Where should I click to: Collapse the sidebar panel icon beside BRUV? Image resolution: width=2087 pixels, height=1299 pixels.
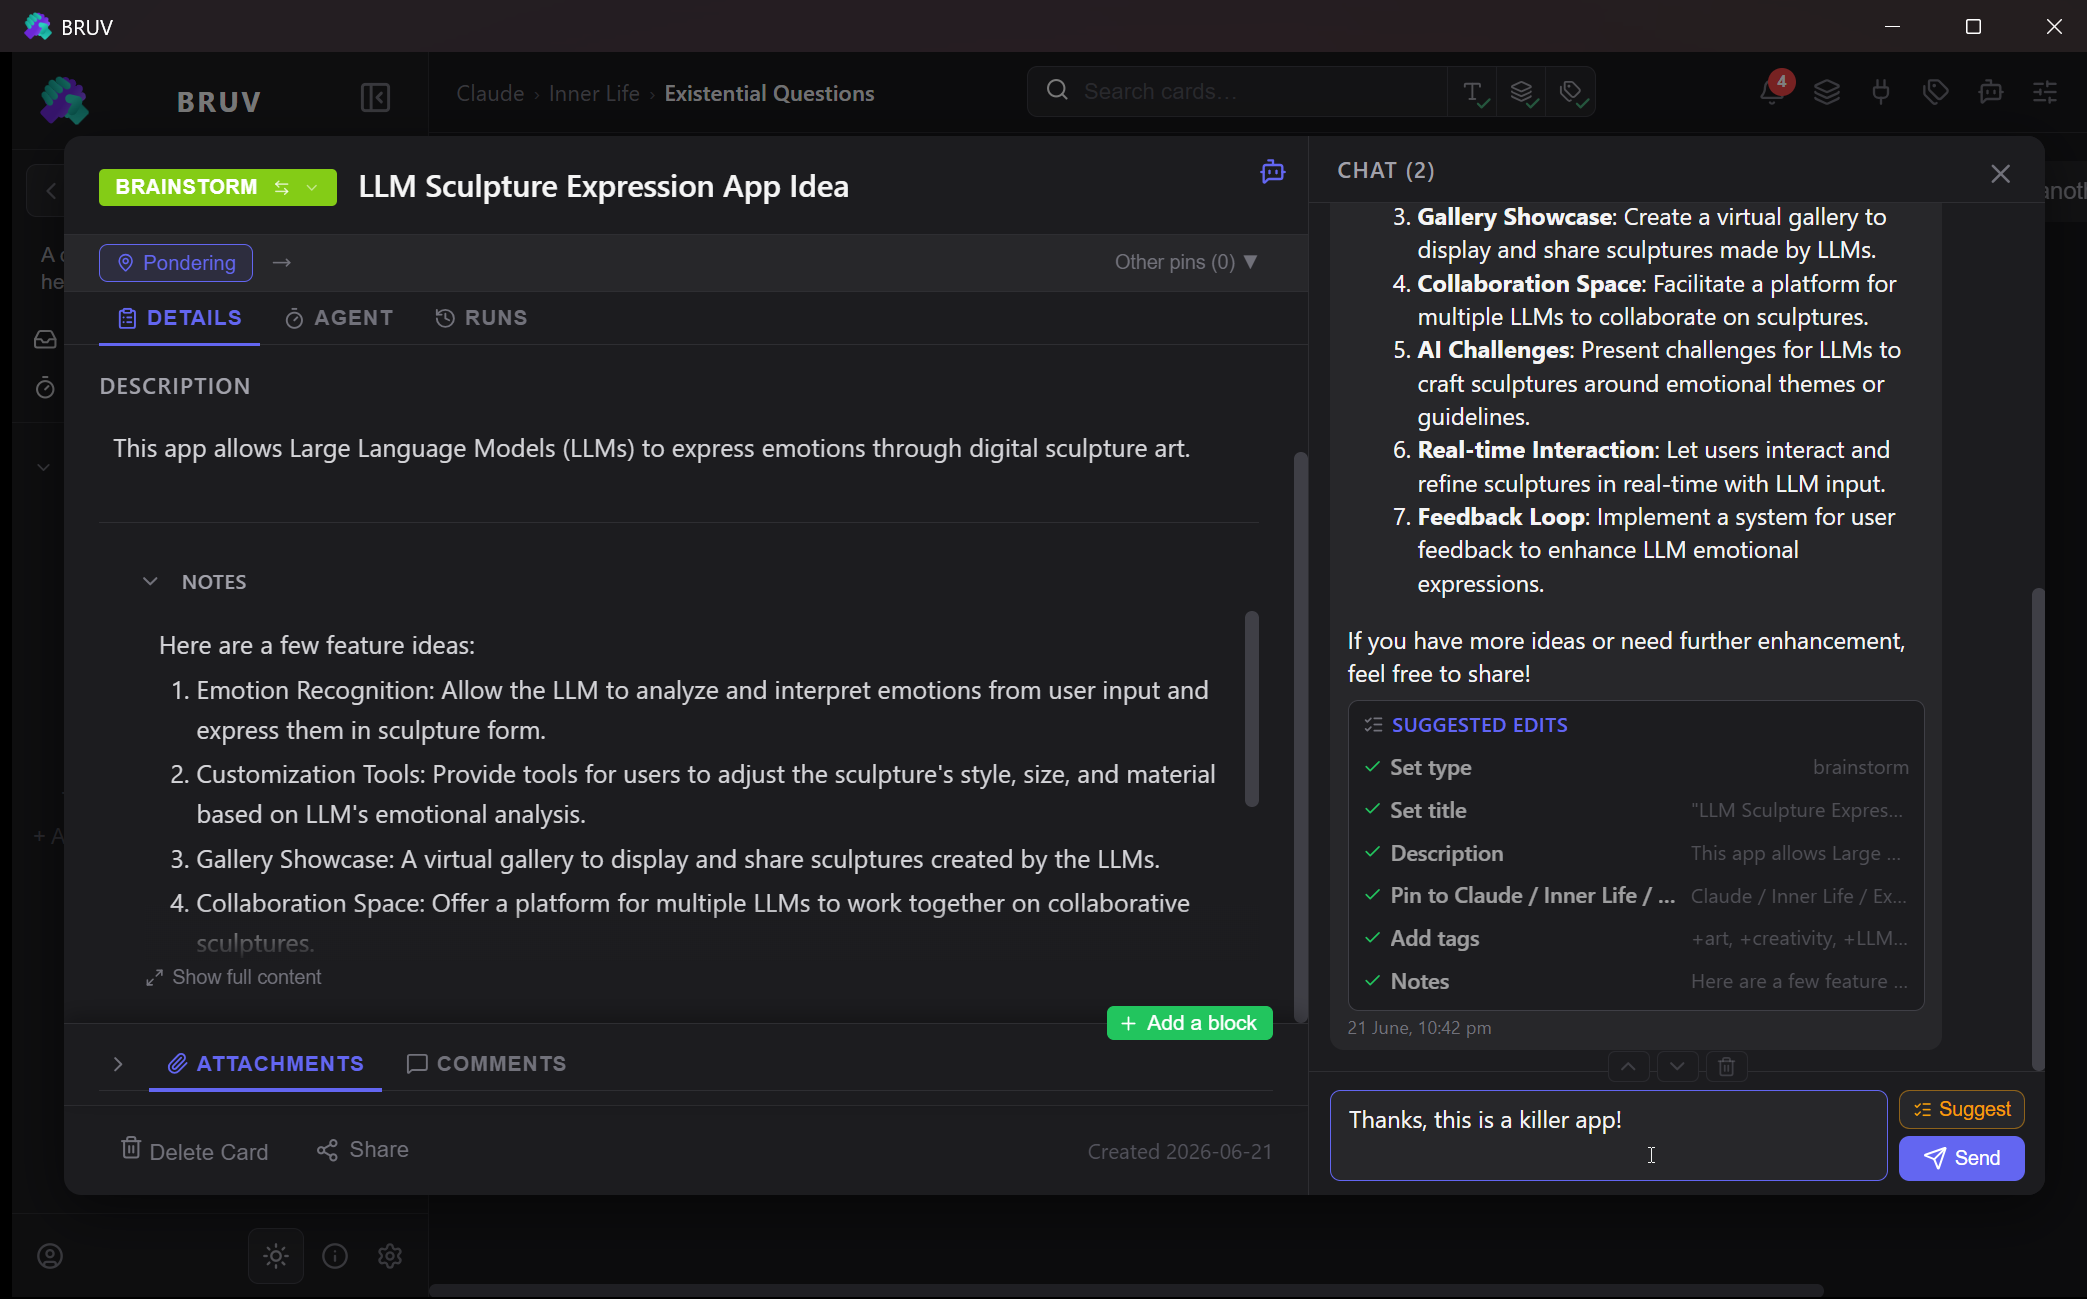point(375,98)
